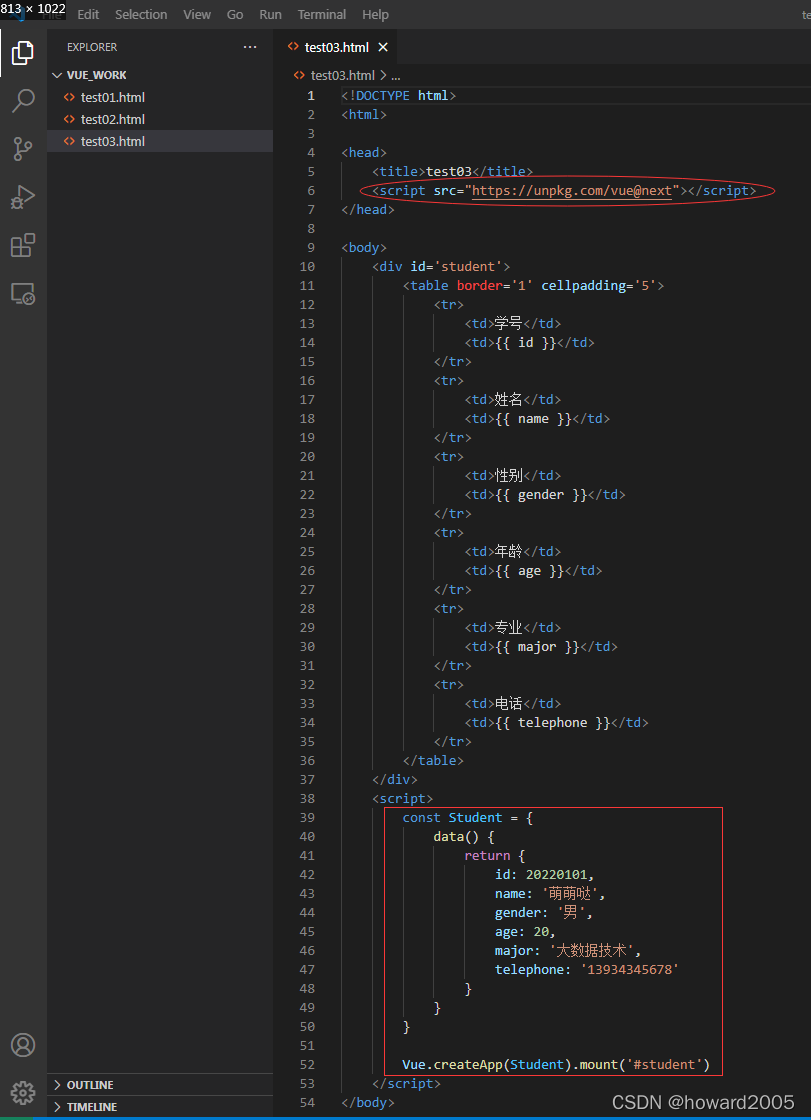The height and width of the screenshot is (1120, 811).
Task: Open the Terminal menu
Action: (322, 14)
